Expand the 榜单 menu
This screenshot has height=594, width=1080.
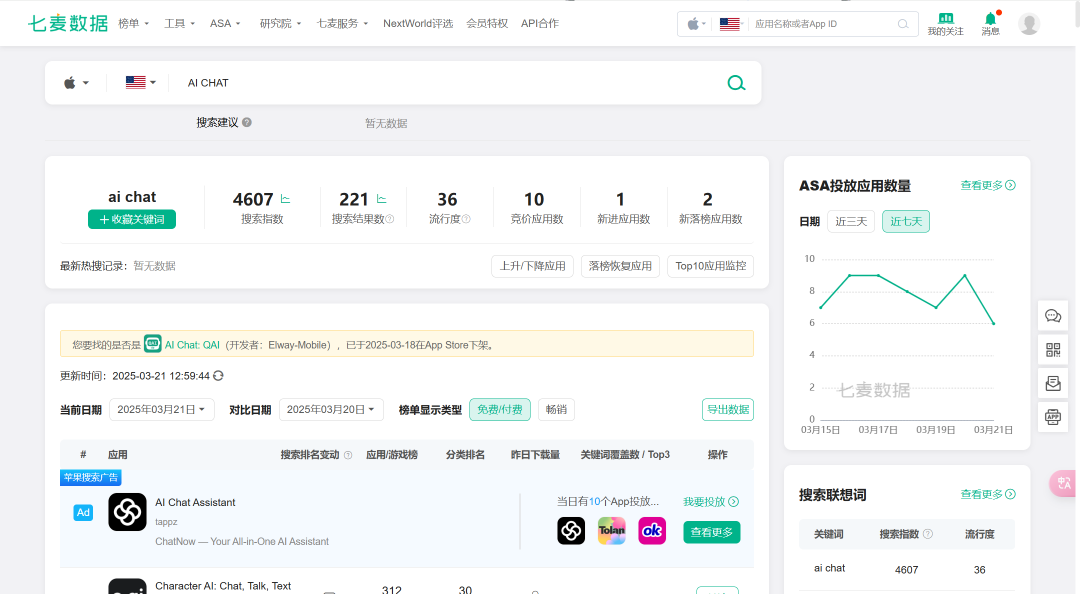click(134, 23)
